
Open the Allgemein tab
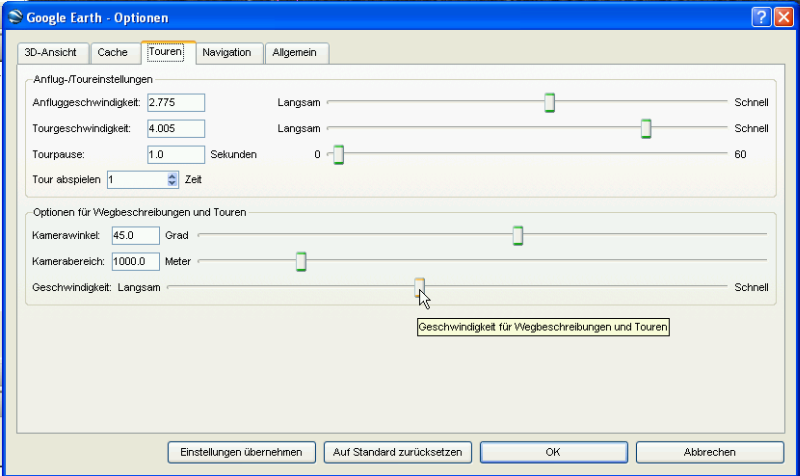298,52
